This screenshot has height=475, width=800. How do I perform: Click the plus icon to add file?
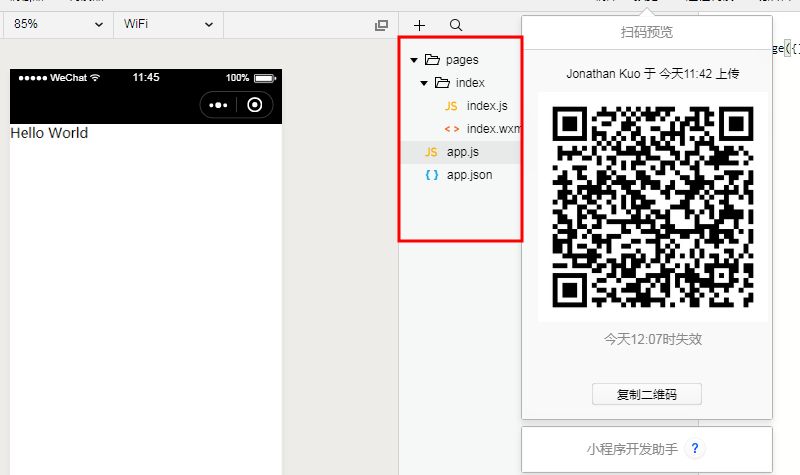(419, 25)
